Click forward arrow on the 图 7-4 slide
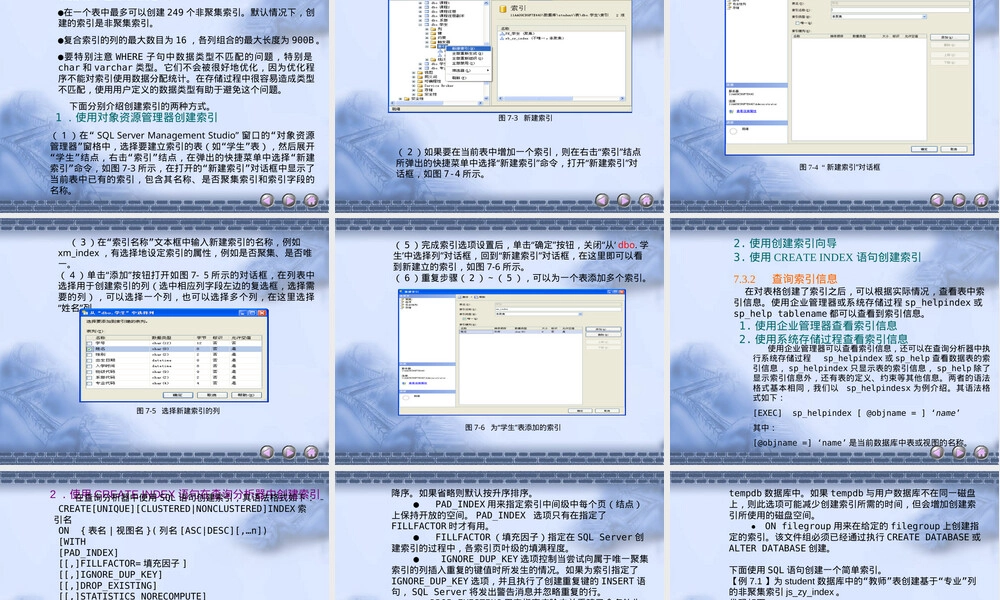1000x600 pixels. point(959,200)
